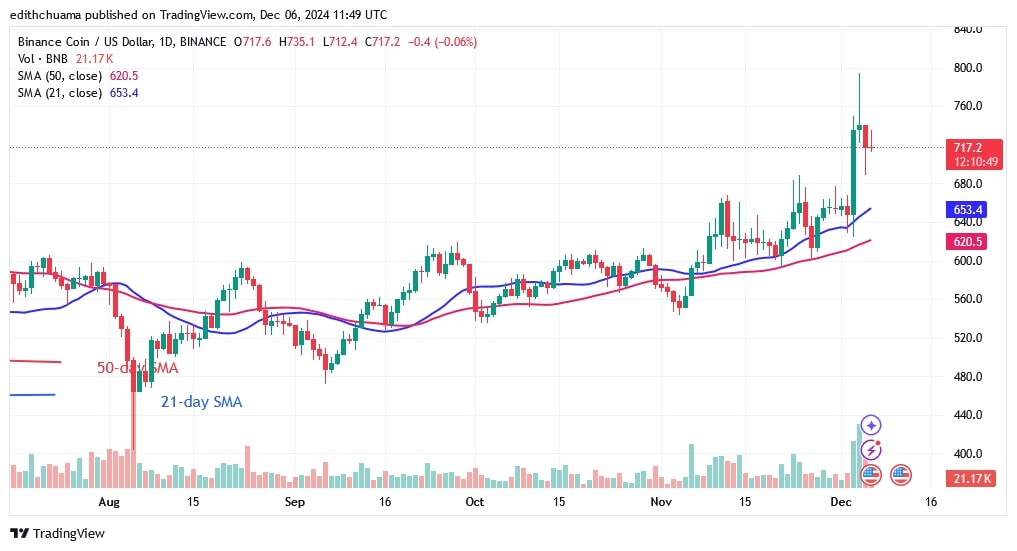This screenshot has height=551, width=1017.
Task: Click the close value C717.2
Action: click(x=383, y=42)
